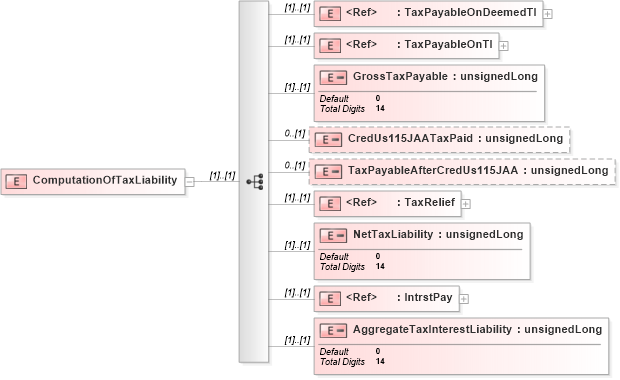Screen dimensions: 620x380
Task: Select CredUs115JAATaxPaid : unsignedLong text
Action: click(x=455, y=138)
